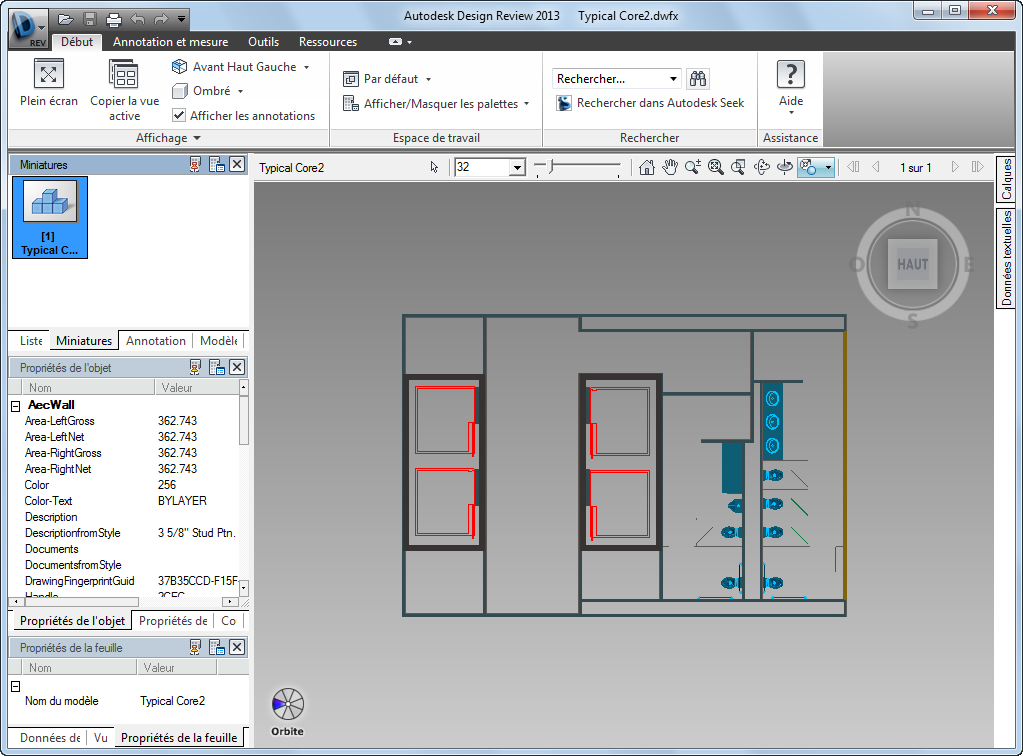Collapse the AecWall properties group
This screenshot has height=756, width=1023.
pos(16,406)
